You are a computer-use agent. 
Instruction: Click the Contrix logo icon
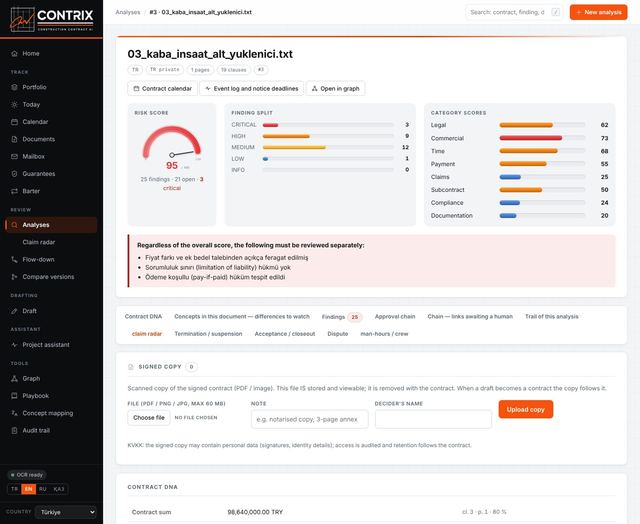click(22, 19)
